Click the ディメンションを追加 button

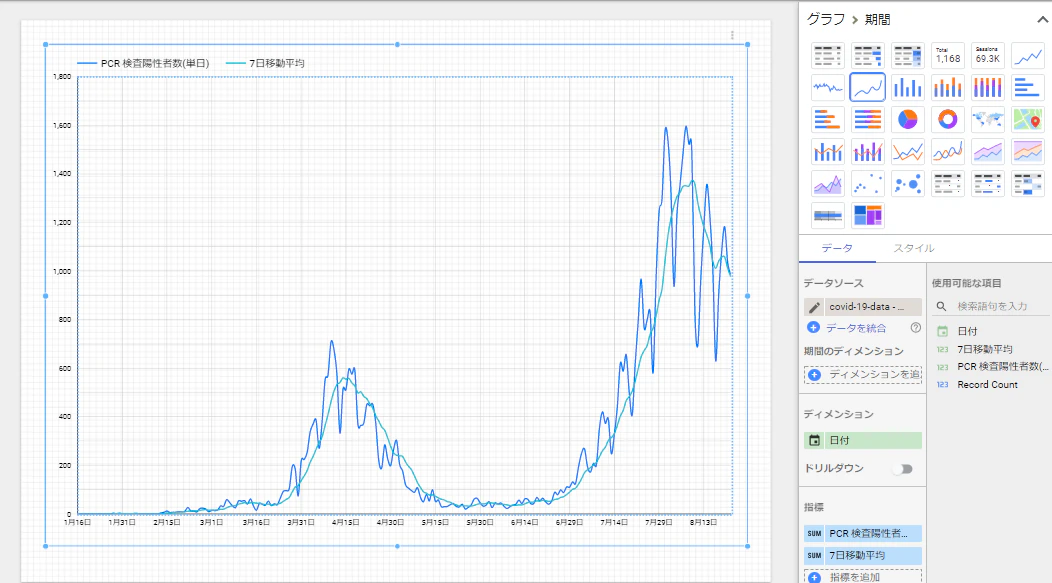click(x=863, y=374)
